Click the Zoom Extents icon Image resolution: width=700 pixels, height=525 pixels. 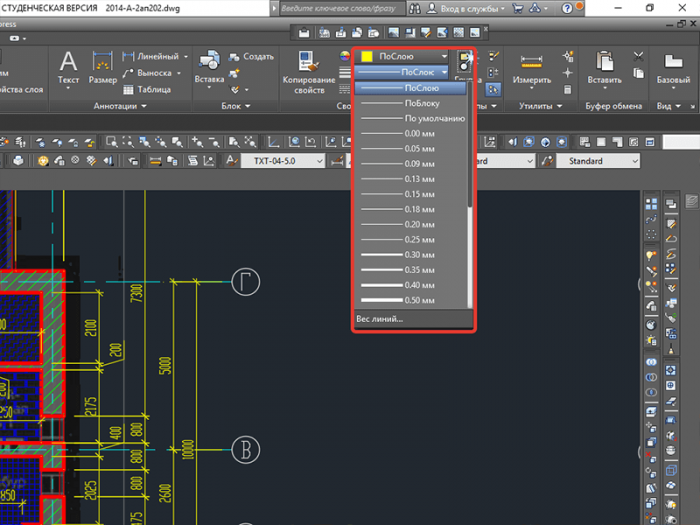[250, 142]
